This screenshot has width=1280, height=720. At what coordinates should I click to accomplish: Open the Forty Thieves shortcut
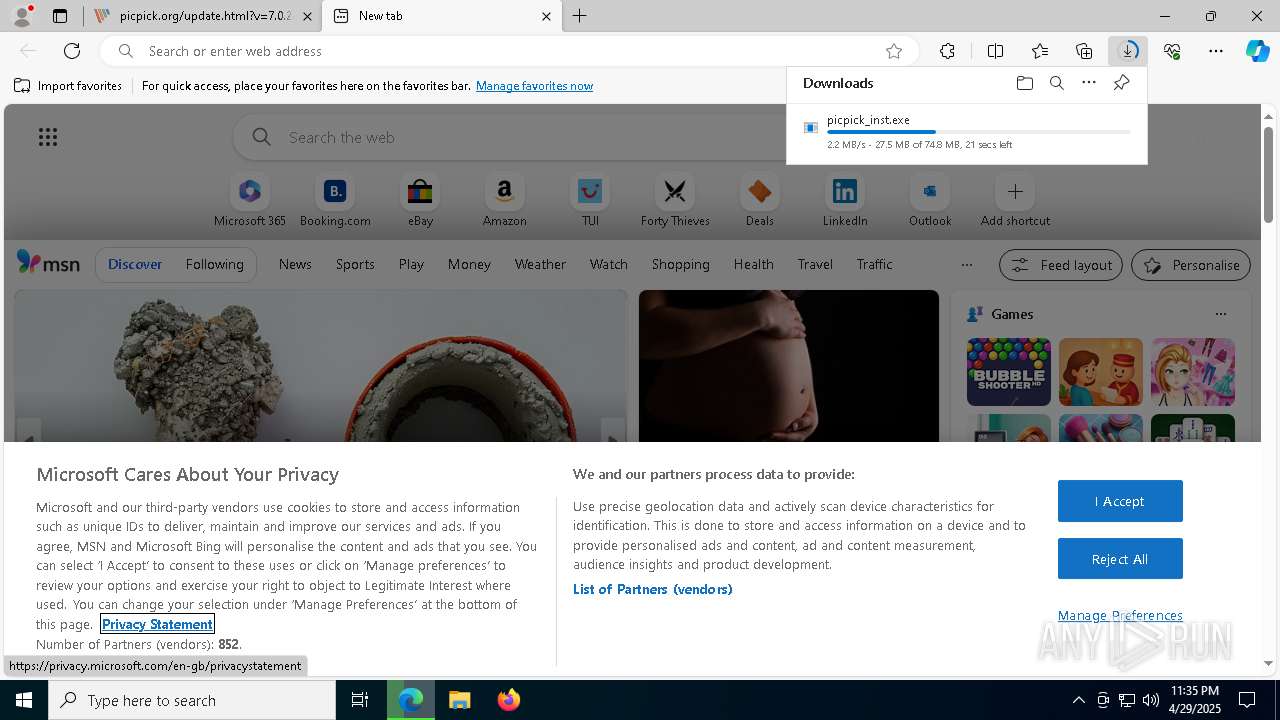tap(675, 201)
